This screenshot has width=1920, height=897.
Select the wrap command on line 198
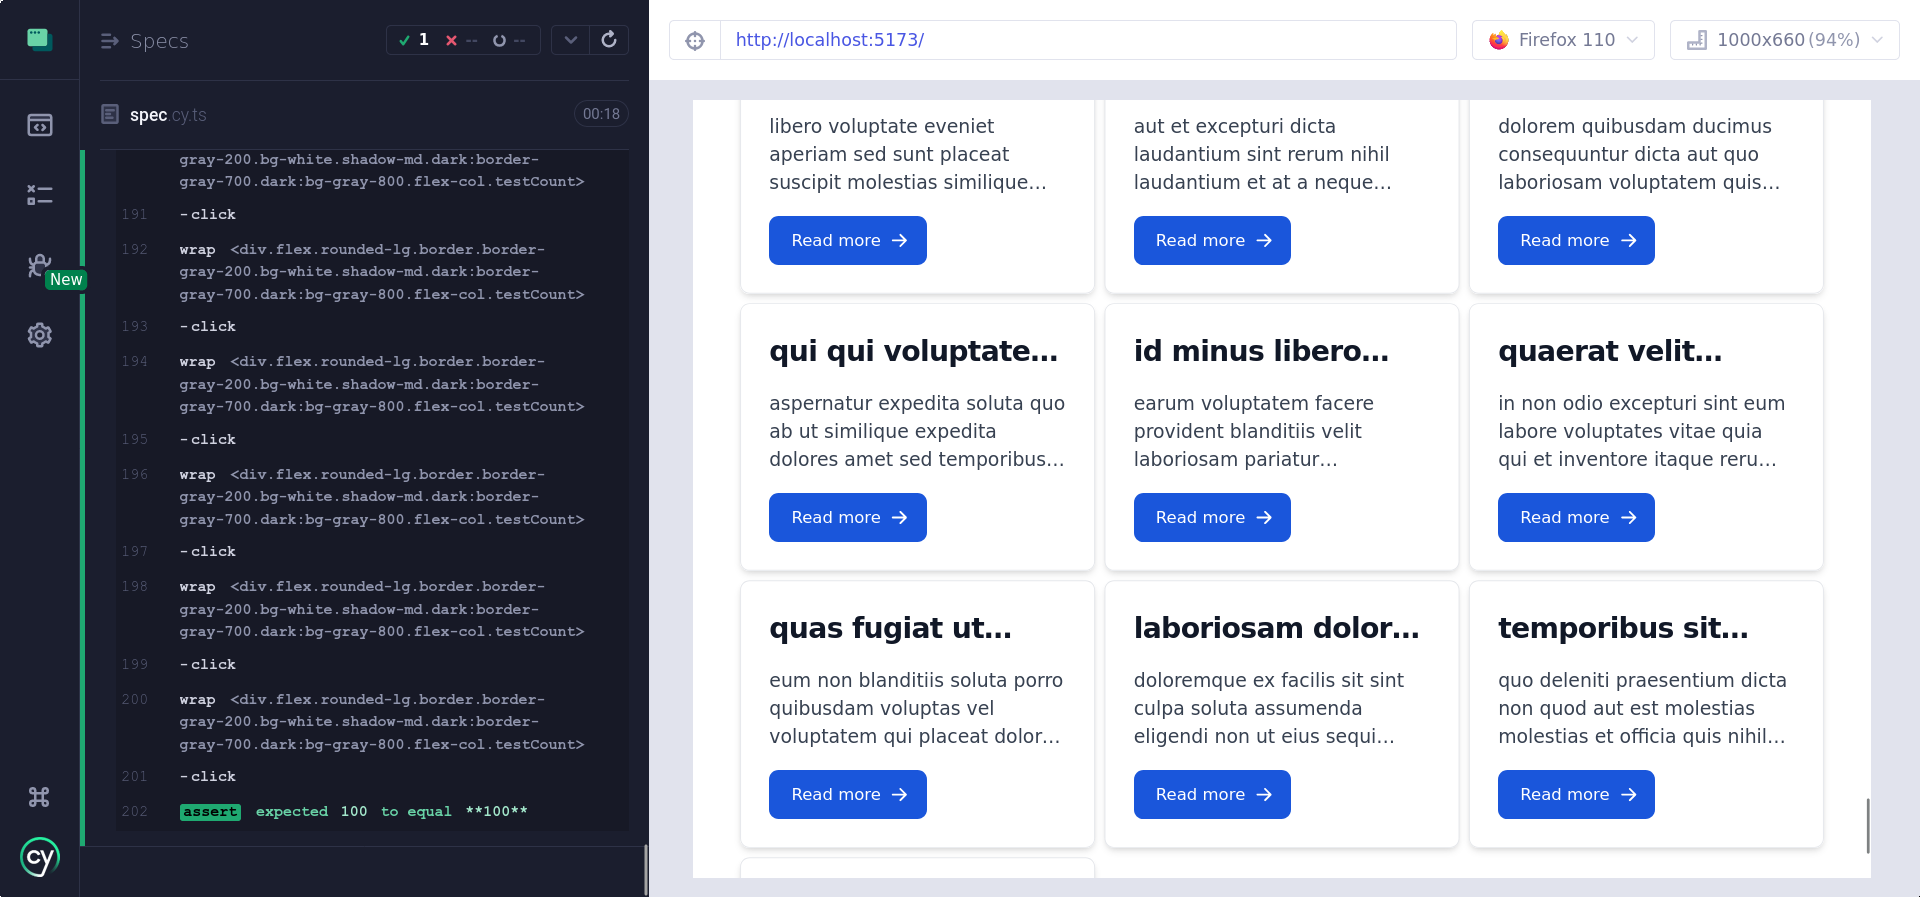pyautogui.click(x=372, y=609)
